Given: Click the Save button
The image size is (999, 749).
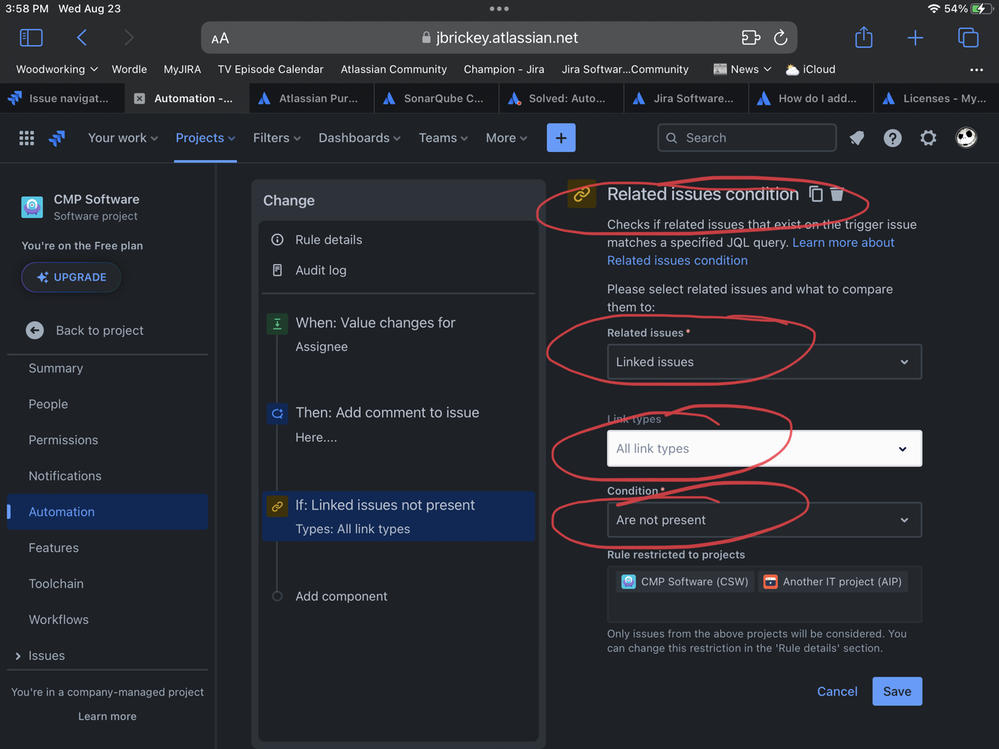Looking at the screenshot, I should pos(897,691).
